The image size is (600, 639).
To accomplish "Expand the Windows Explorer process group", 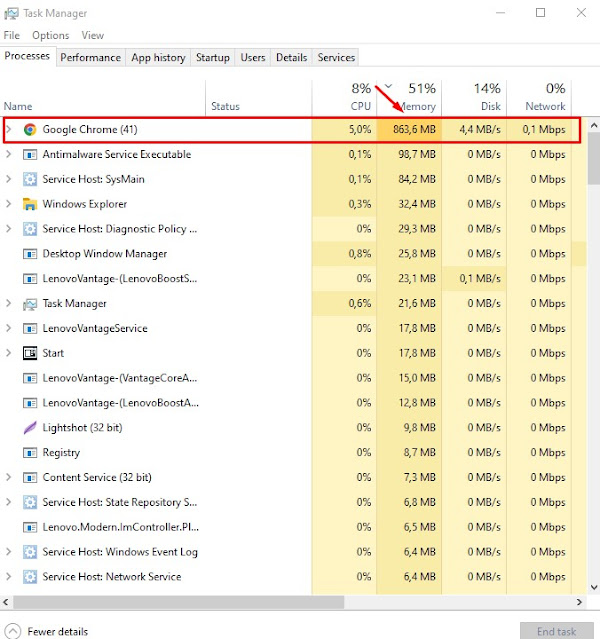I will pyautogui.click(x=9, y=204).
